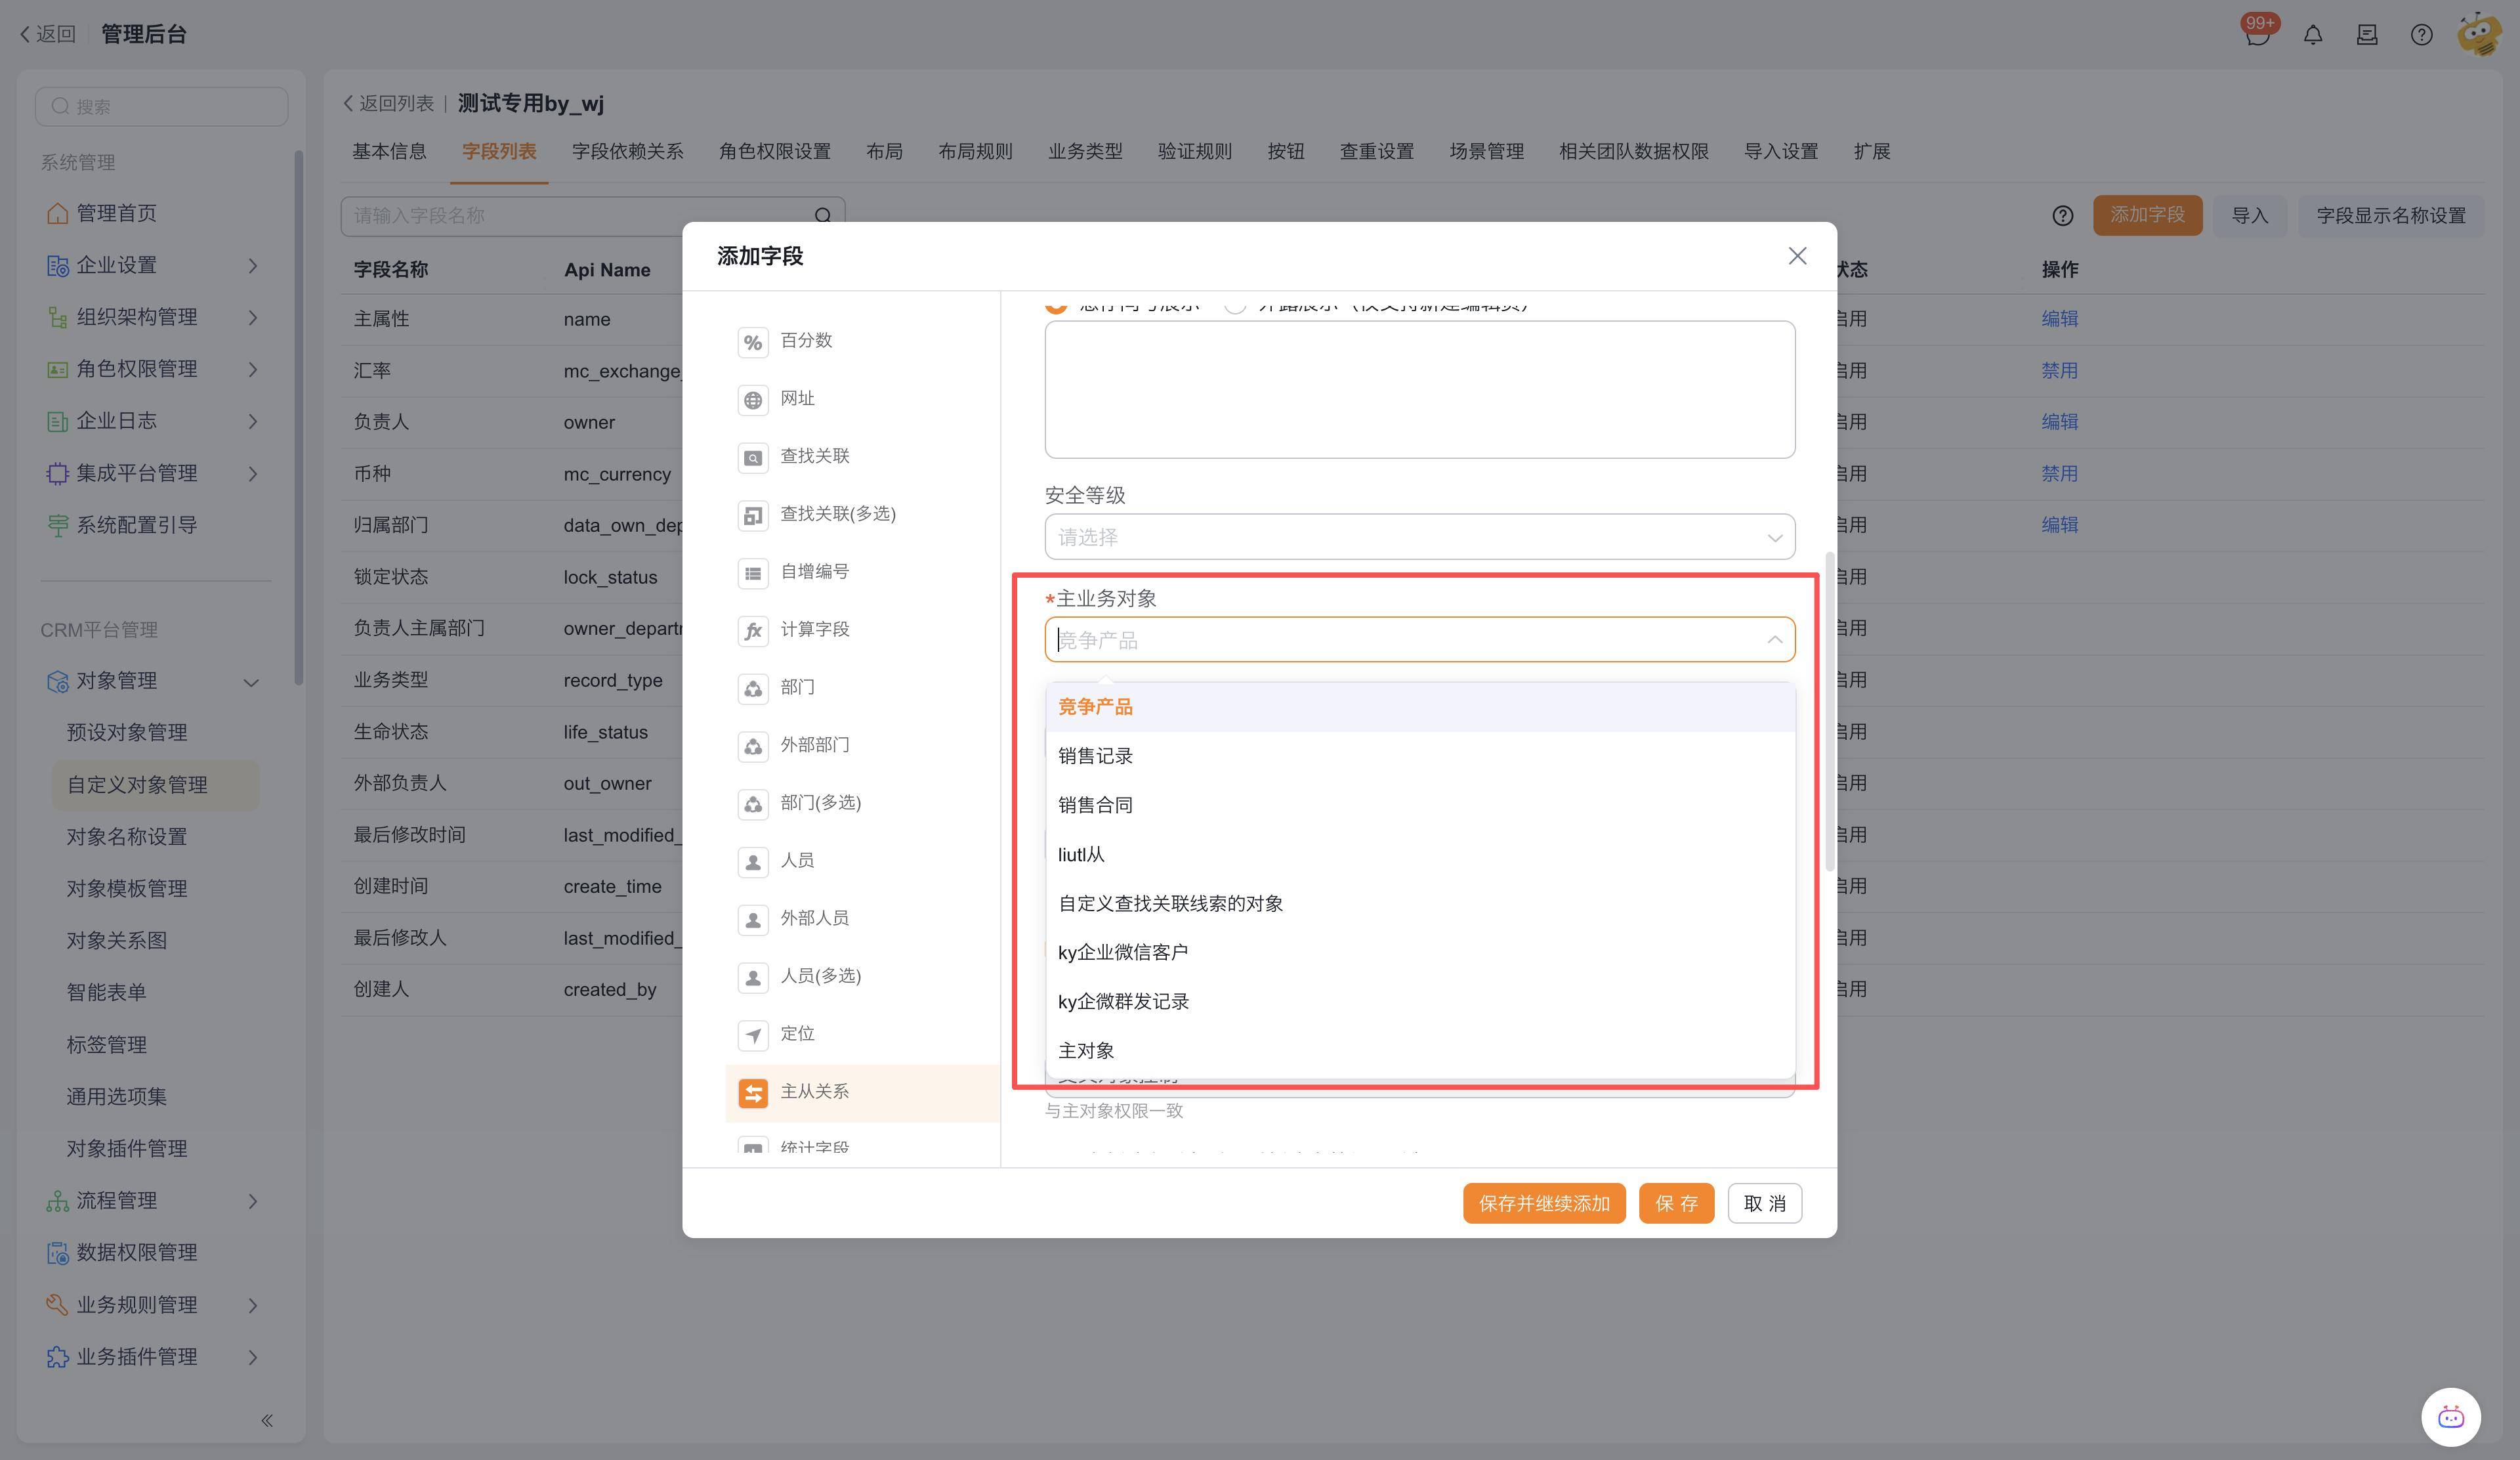Click the help question mark beside 添加字段

coord(2062,216)
